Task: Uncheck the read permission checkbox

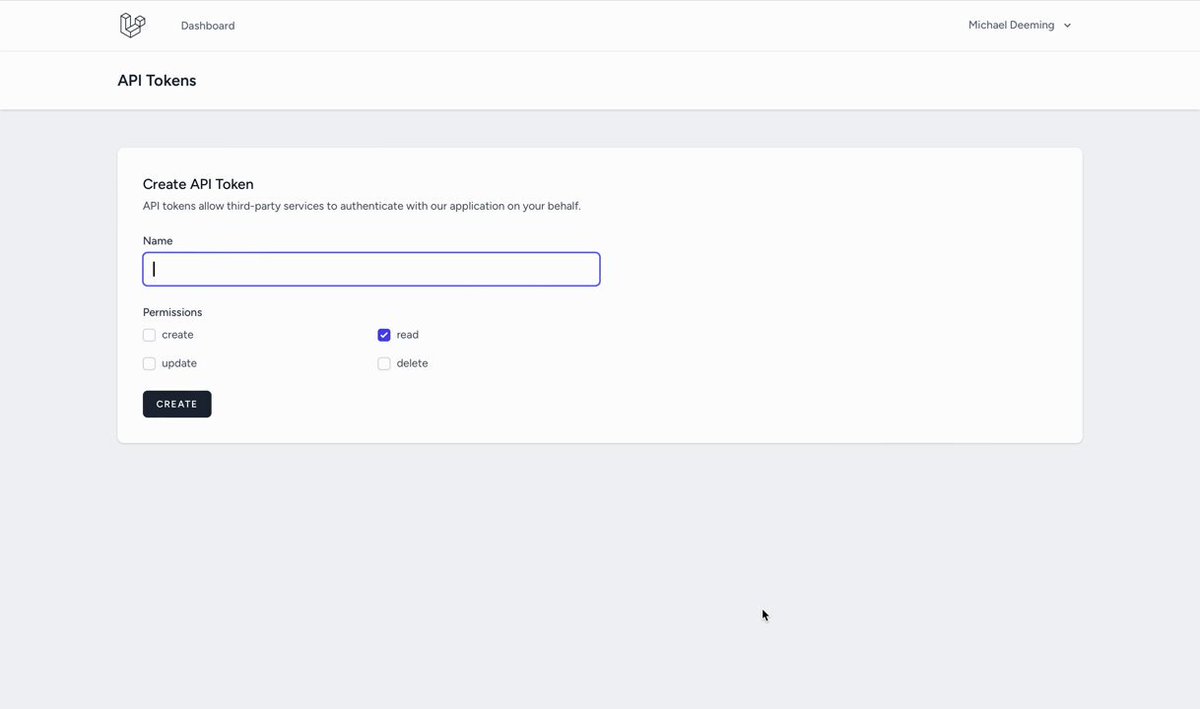Action: point(384,335)
